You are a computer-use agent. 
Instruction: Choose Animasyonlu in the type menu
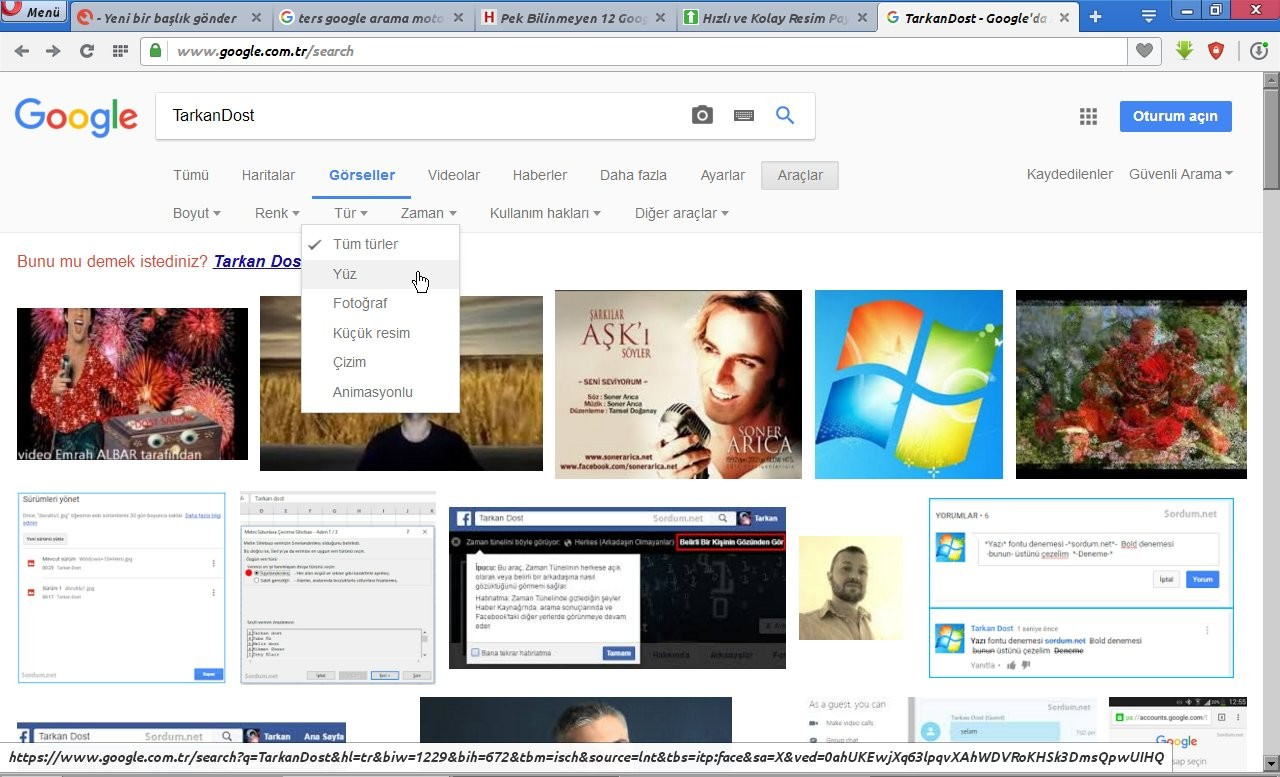coord(380,392)
